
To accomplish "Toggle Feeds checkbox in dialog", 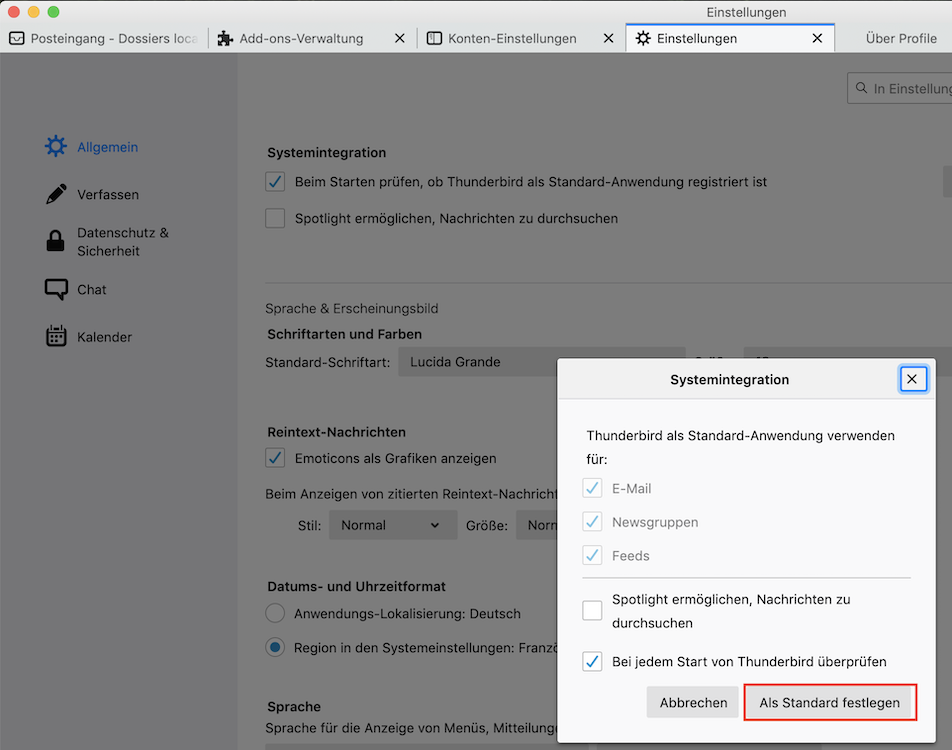I will click(x=592, y=554).
